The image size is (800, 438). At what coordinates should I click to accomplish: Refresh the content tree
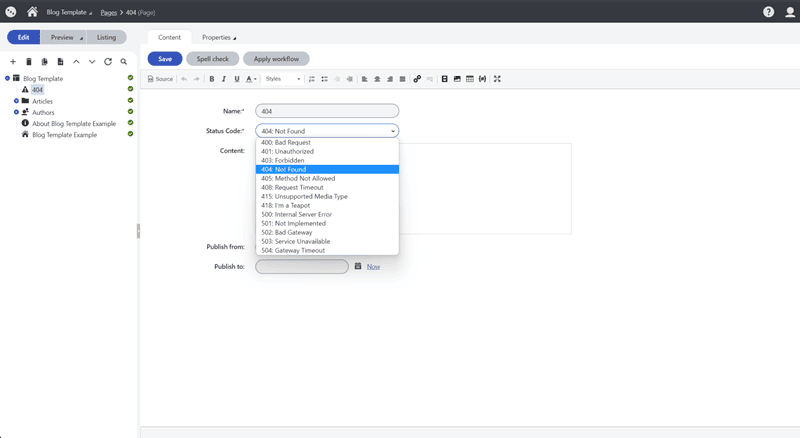click(x=108, y=62)
